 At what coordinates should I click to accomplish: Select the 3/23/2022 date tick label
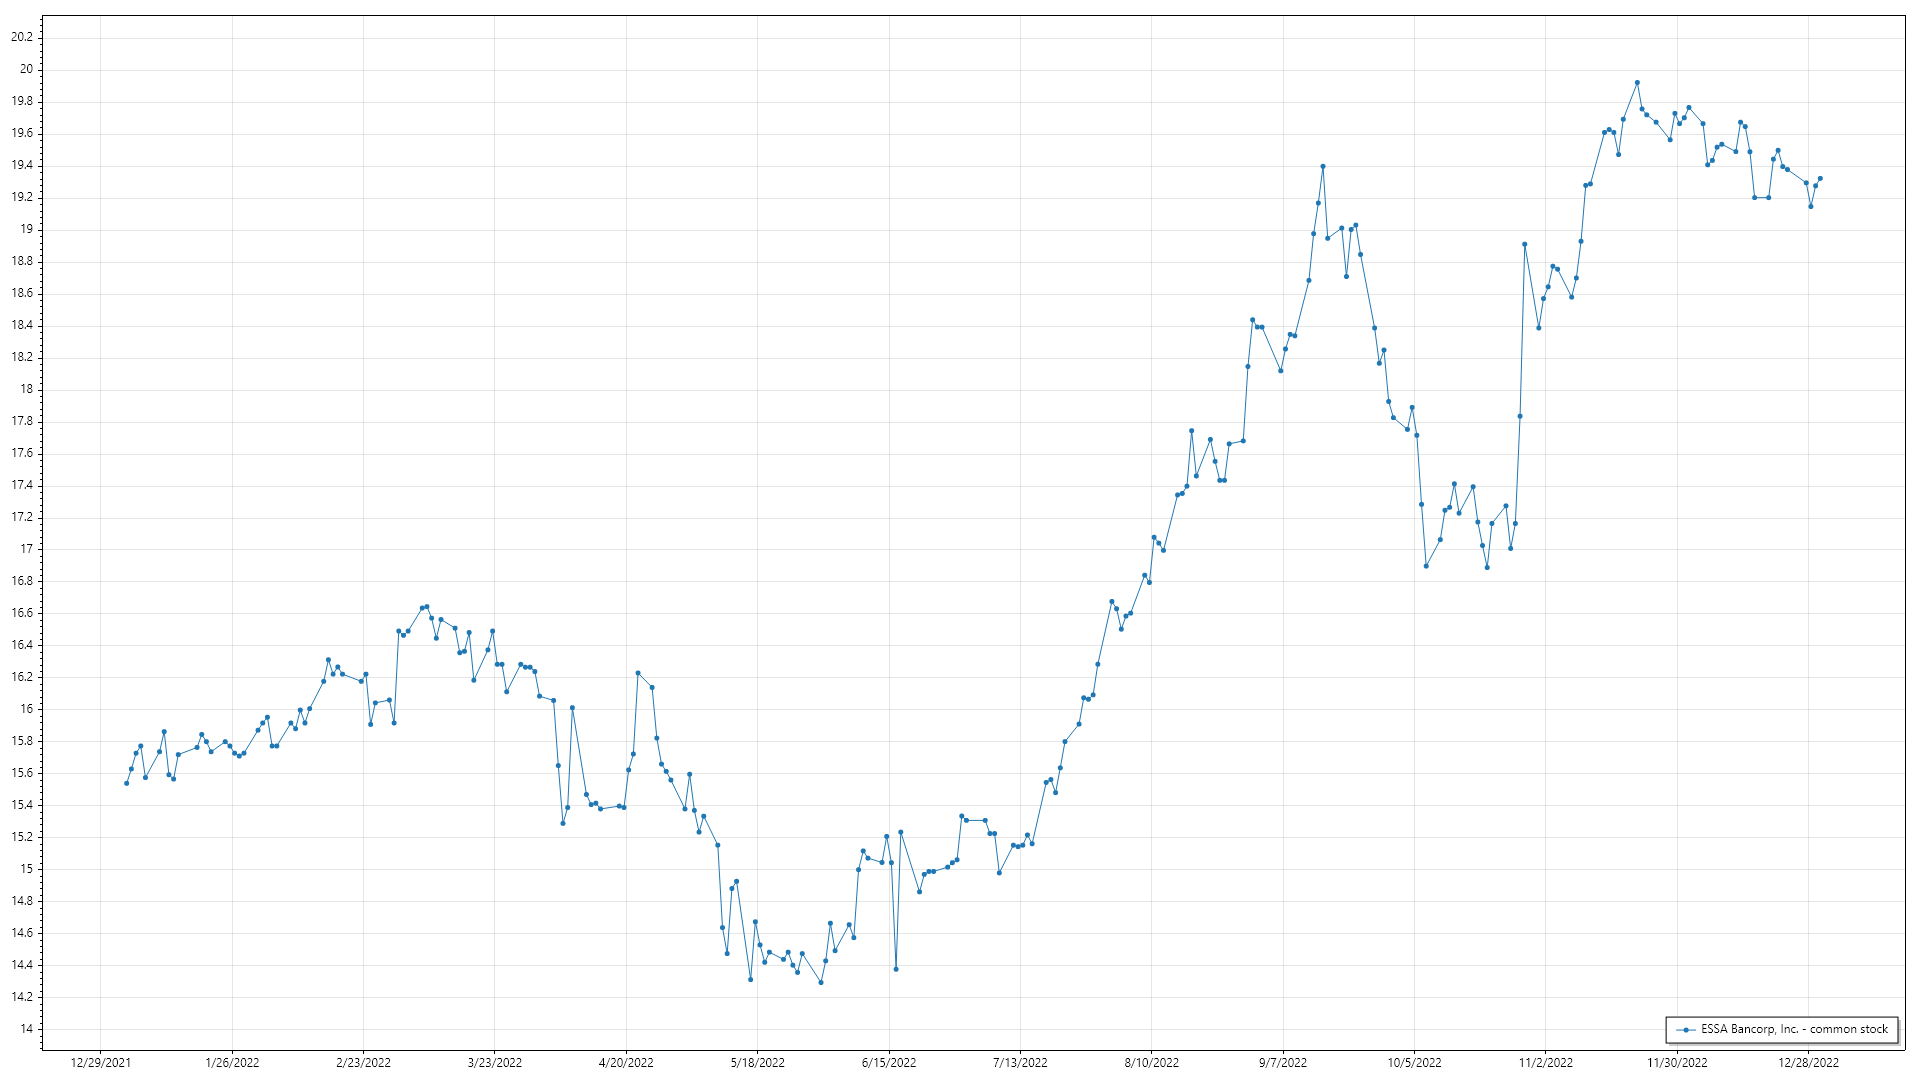[495, 1062]
